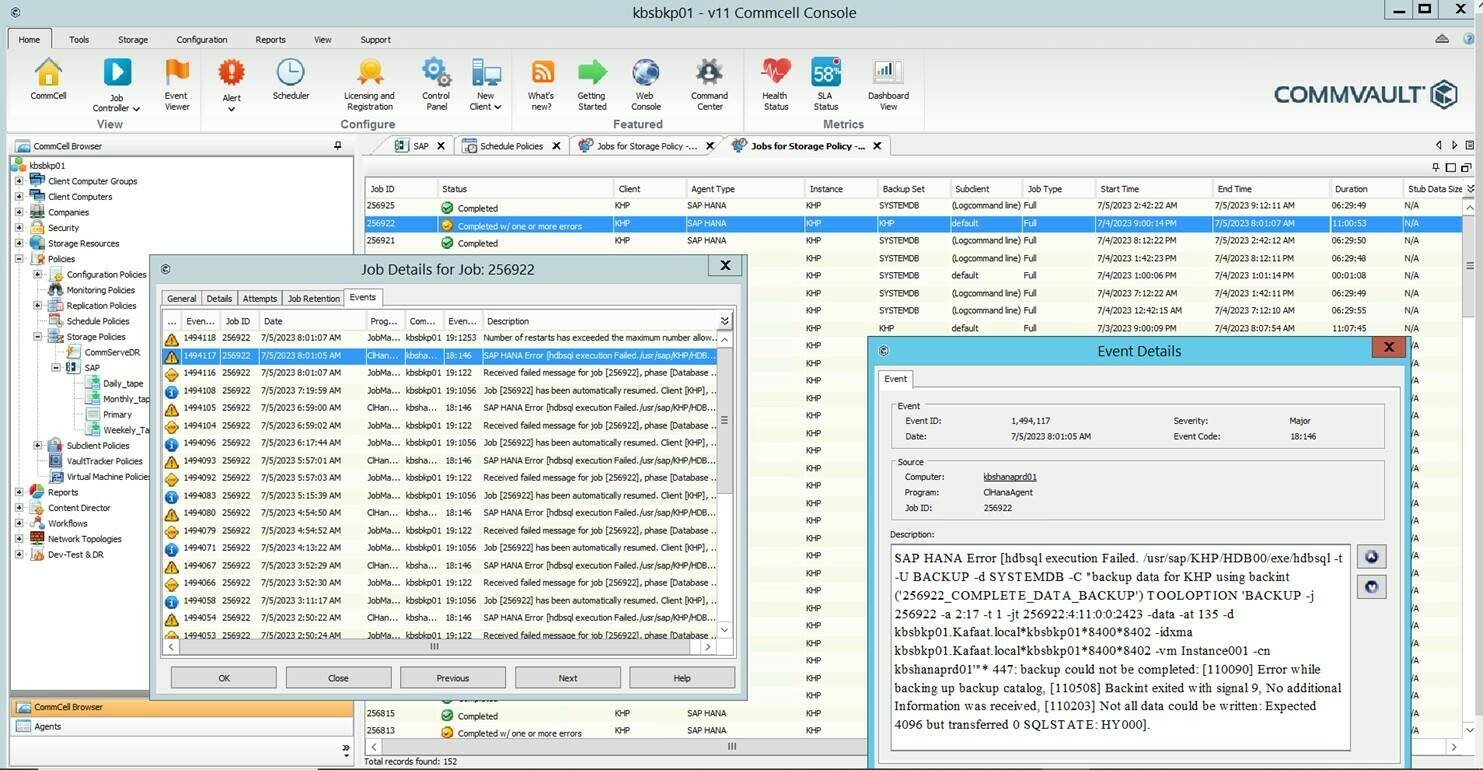The image size is (1483, 770).
Task: Select the Content Director tree node
Action: point(79,508)
